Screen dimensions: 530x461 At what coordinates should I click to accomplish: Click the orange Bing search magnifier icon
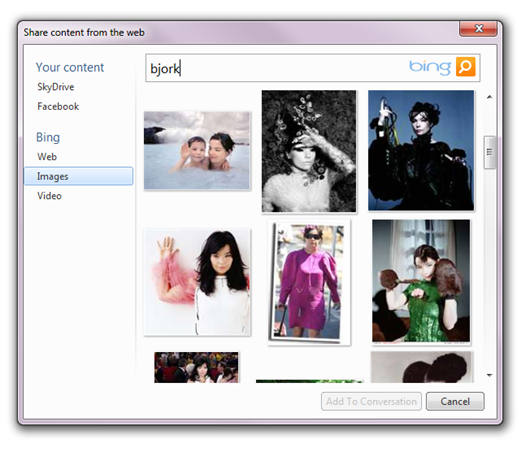coord(465,67)
